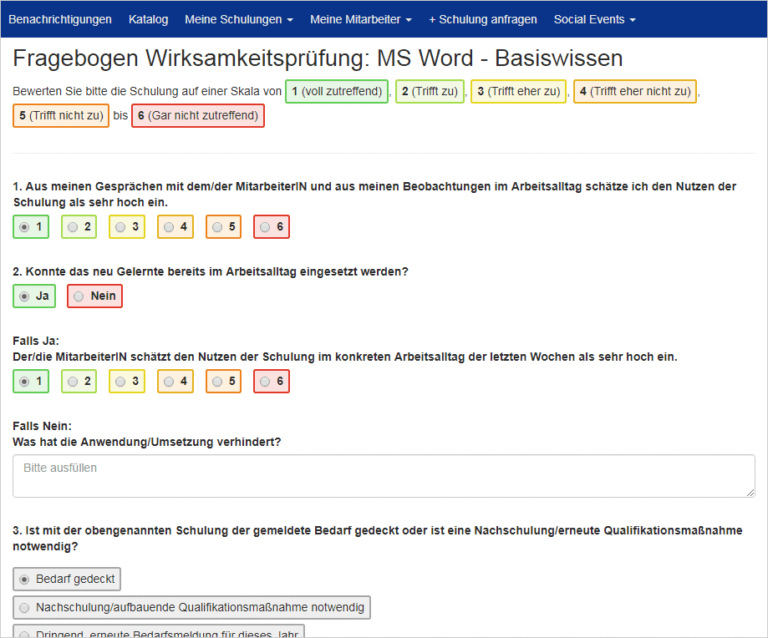768x638 pixels.
Task: Click the '3 (Trifft eher zu)' legend badge
Action: (518, 92)
